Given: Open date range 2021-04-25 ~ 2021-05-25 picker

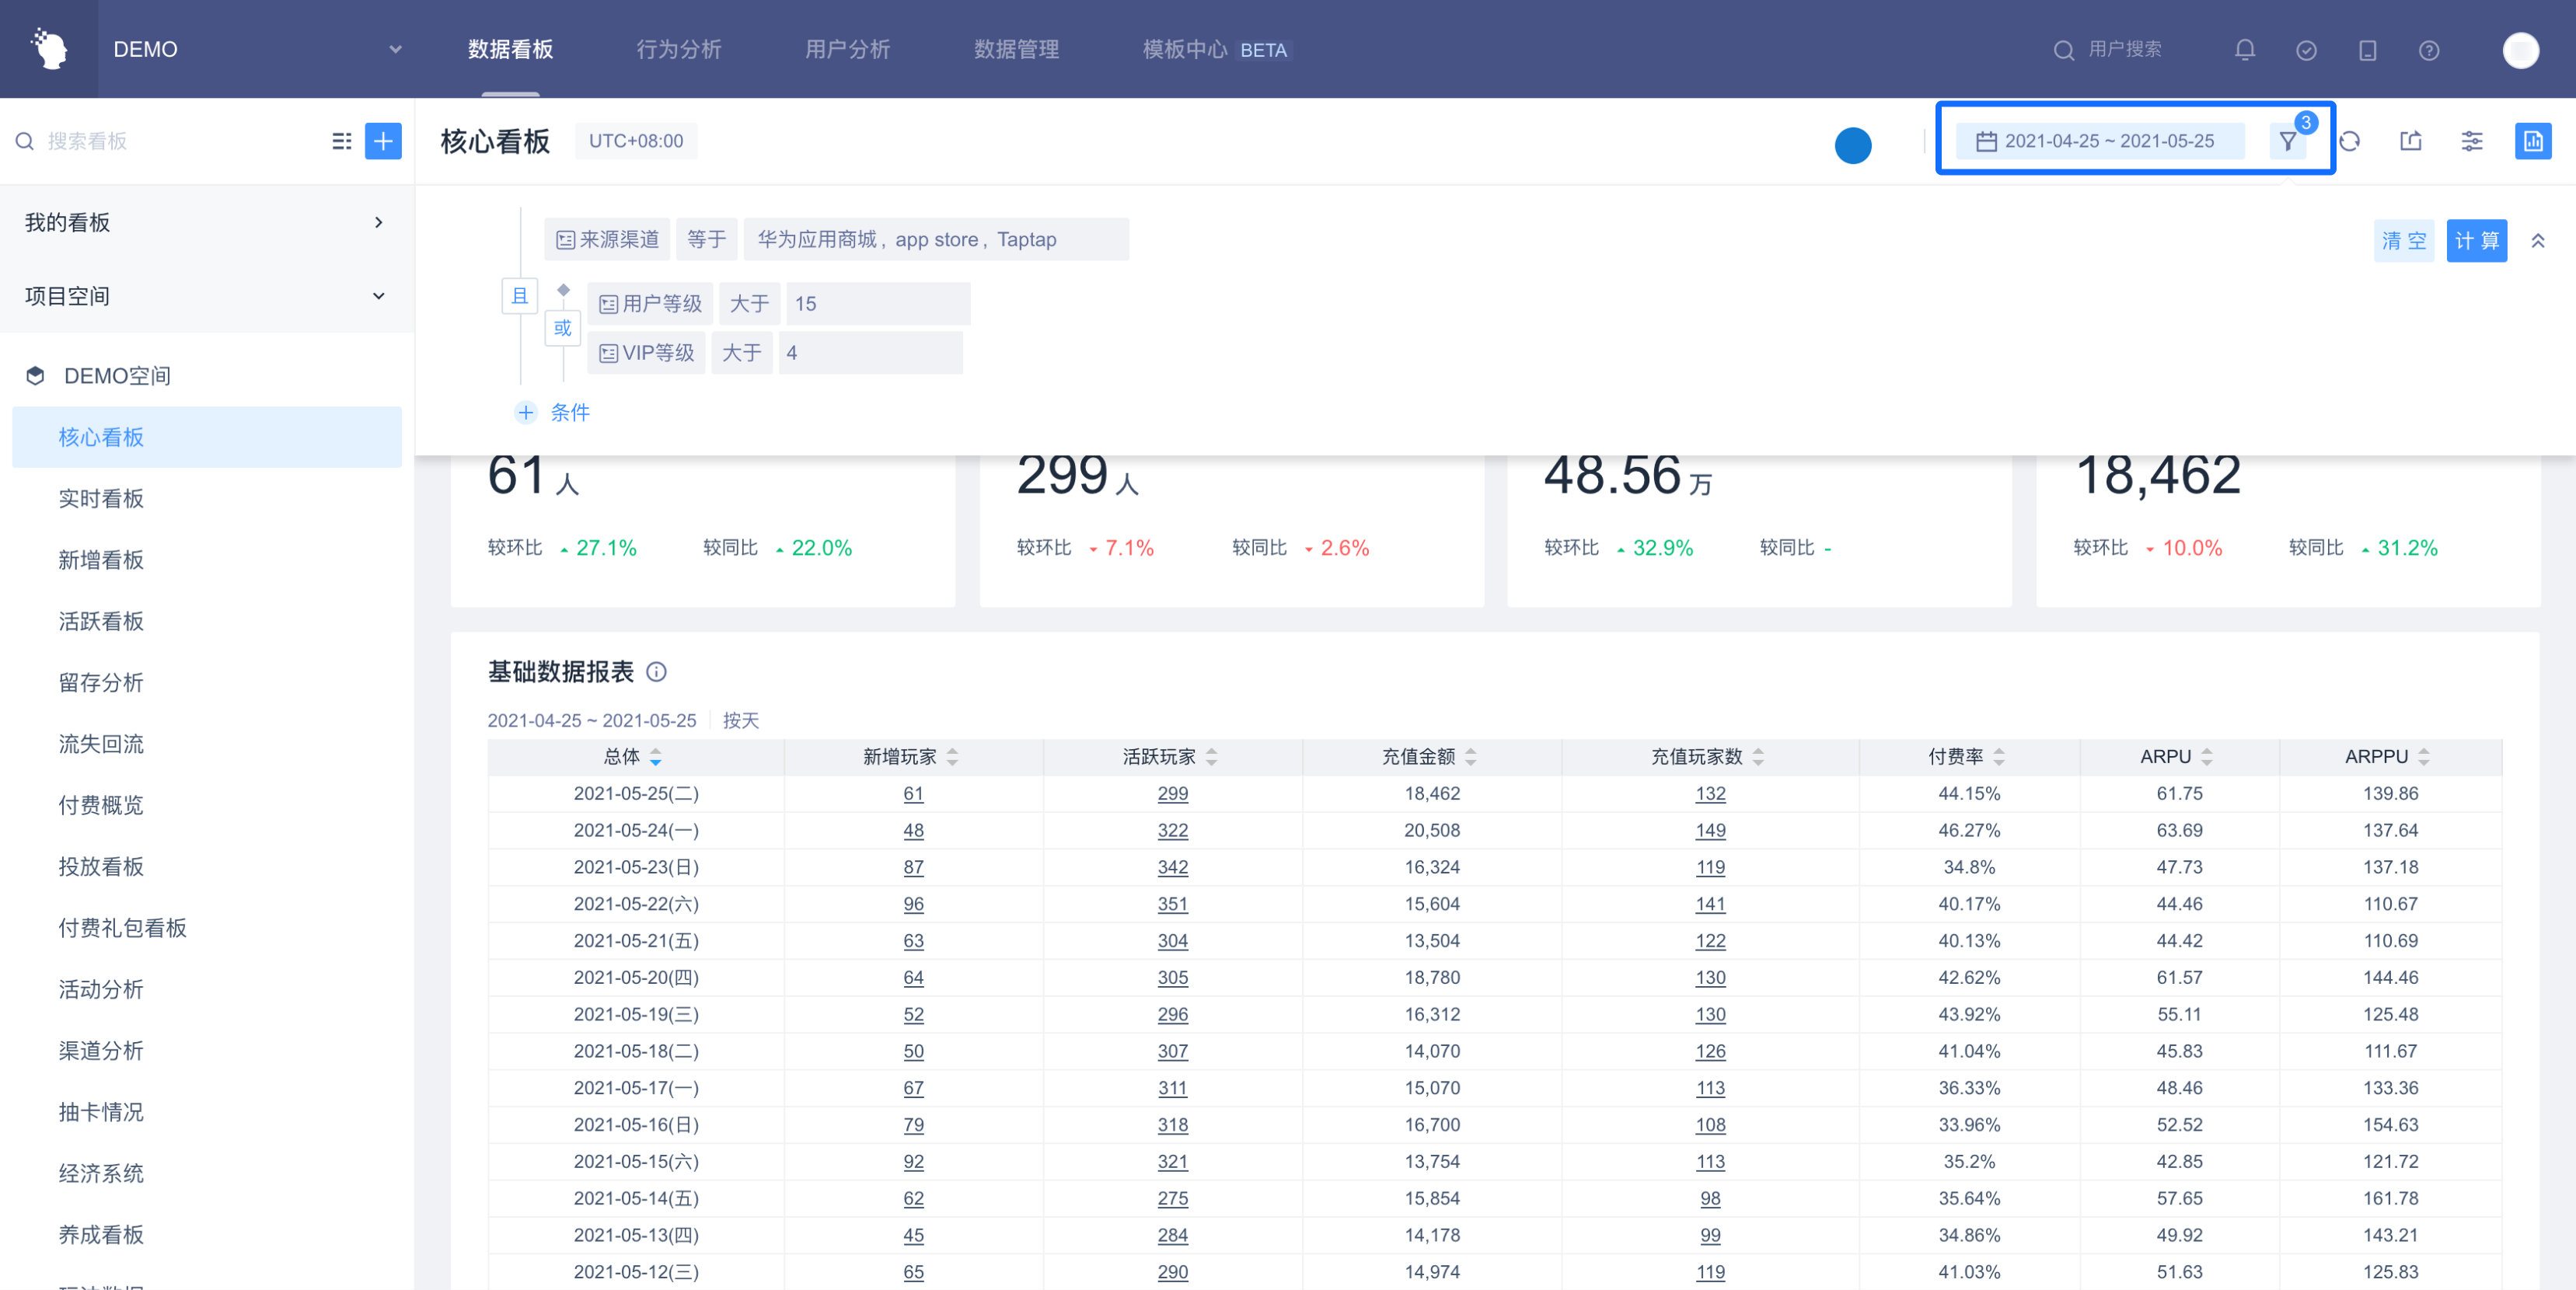Looking at the screenshot, I should click(x=2108, y=141).
